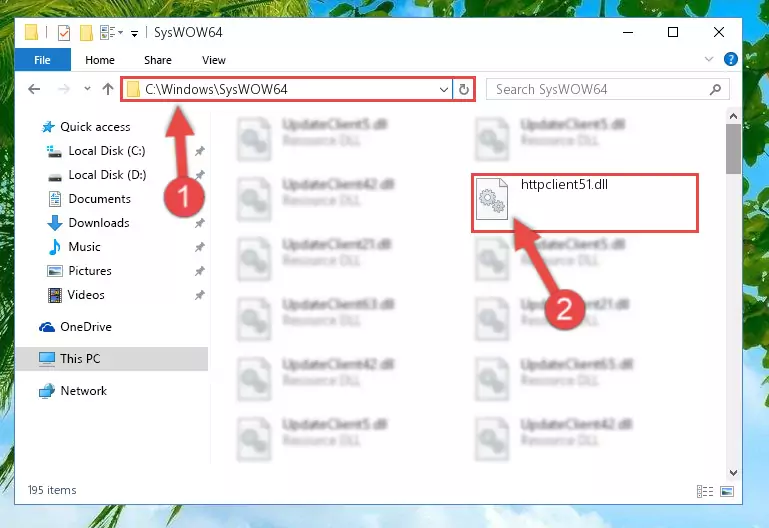Click the vertical scrollbar thumb
769x528 pixels.
[x=733, y=149]
